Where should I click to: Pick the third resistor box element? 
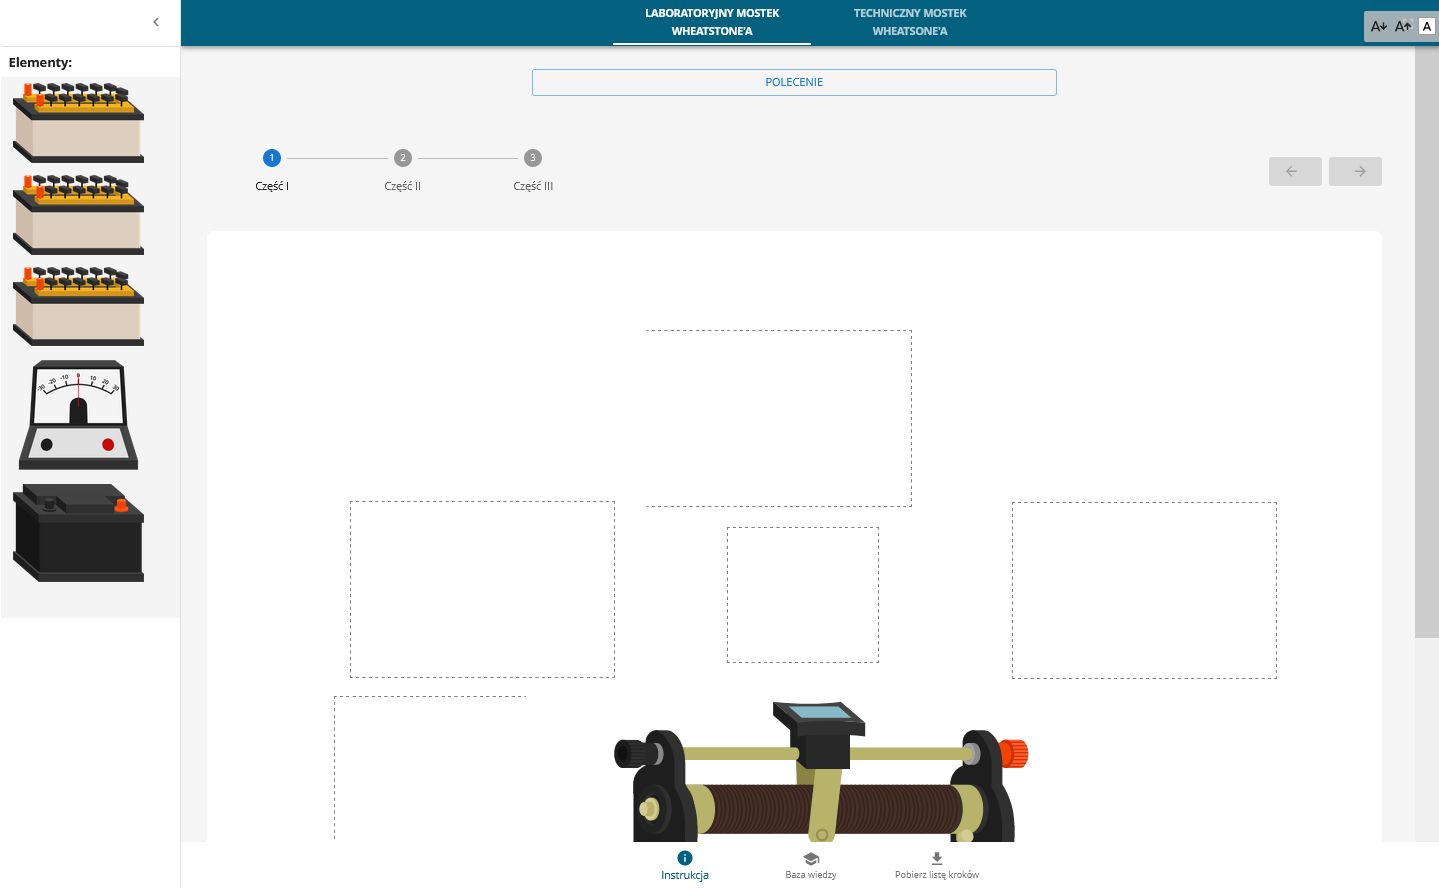(x=78, y=306)
